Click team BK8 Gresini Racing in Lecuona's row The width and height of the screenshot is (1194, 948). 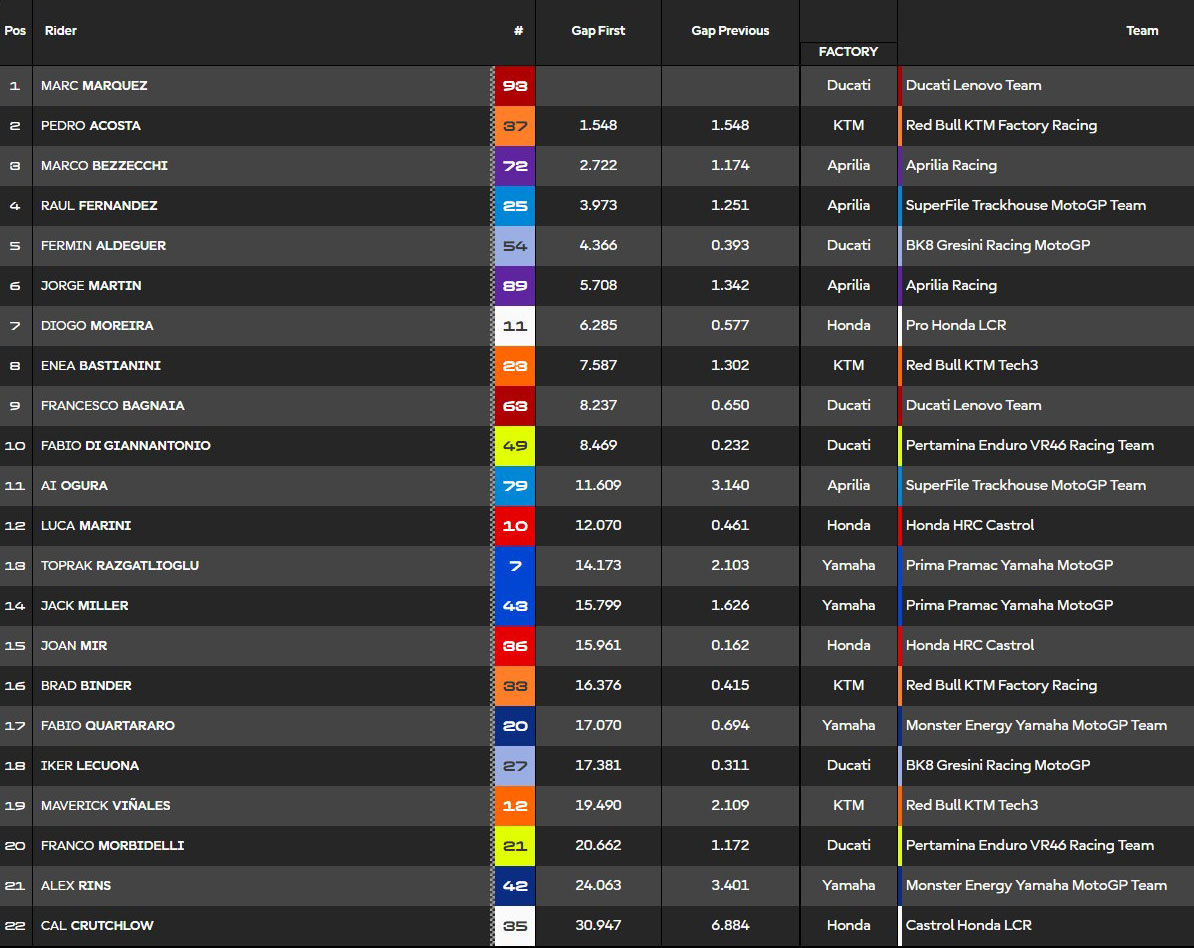[998, 765]
